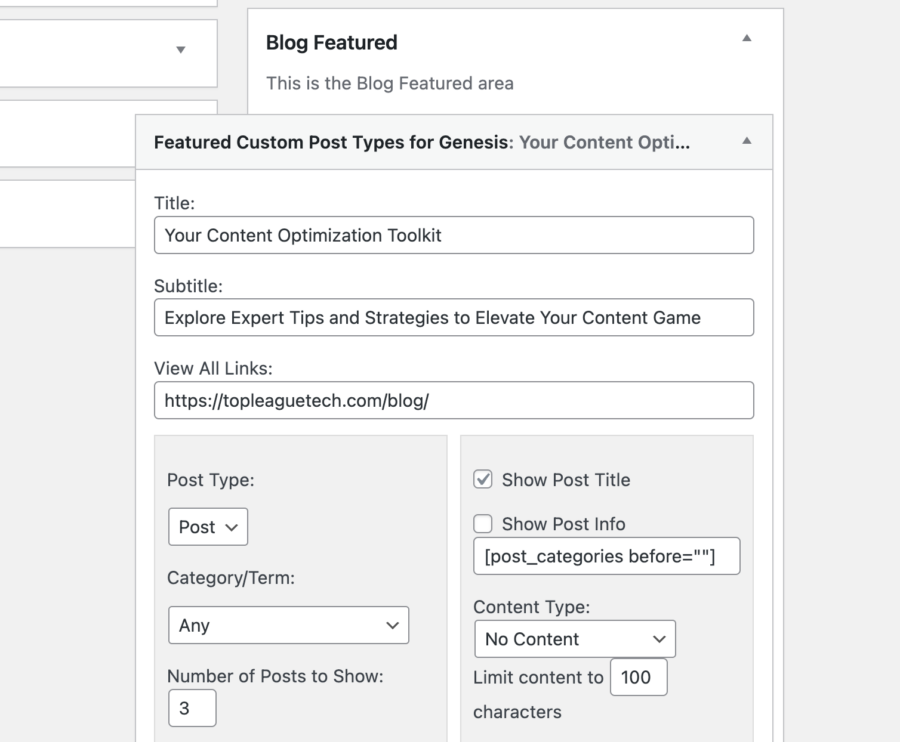Click the Featured Custom Post Types title bar

coord(420,142)
